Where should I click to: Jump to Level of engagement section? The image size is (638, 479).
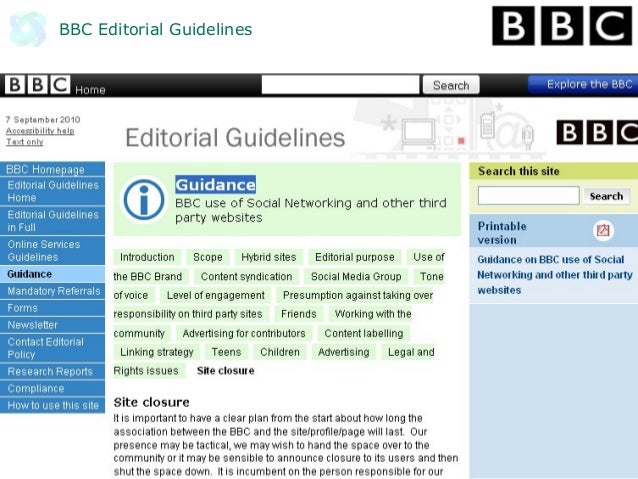(x=216, y=295)
